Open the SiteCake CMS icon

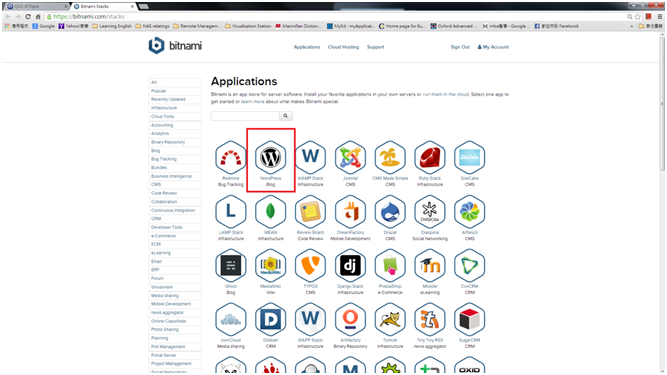click(470, 158)
